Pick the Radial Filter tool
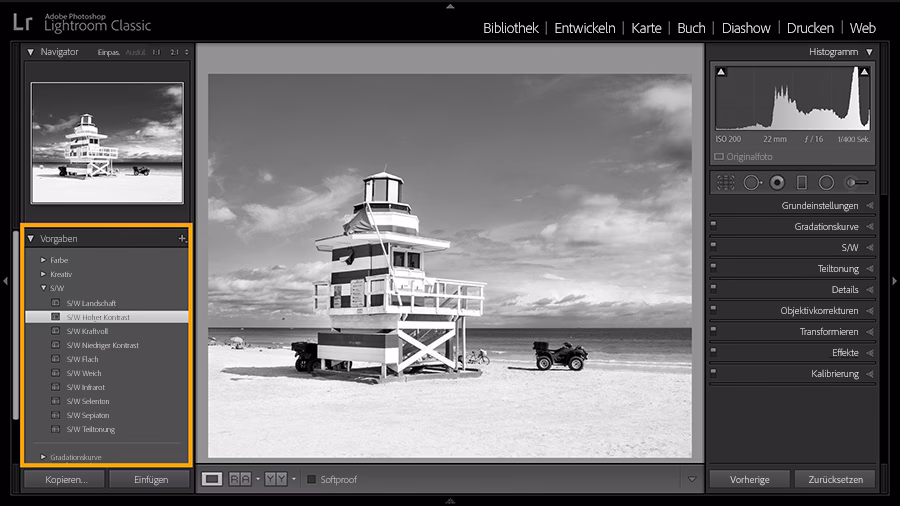 (x=826, y=182)
